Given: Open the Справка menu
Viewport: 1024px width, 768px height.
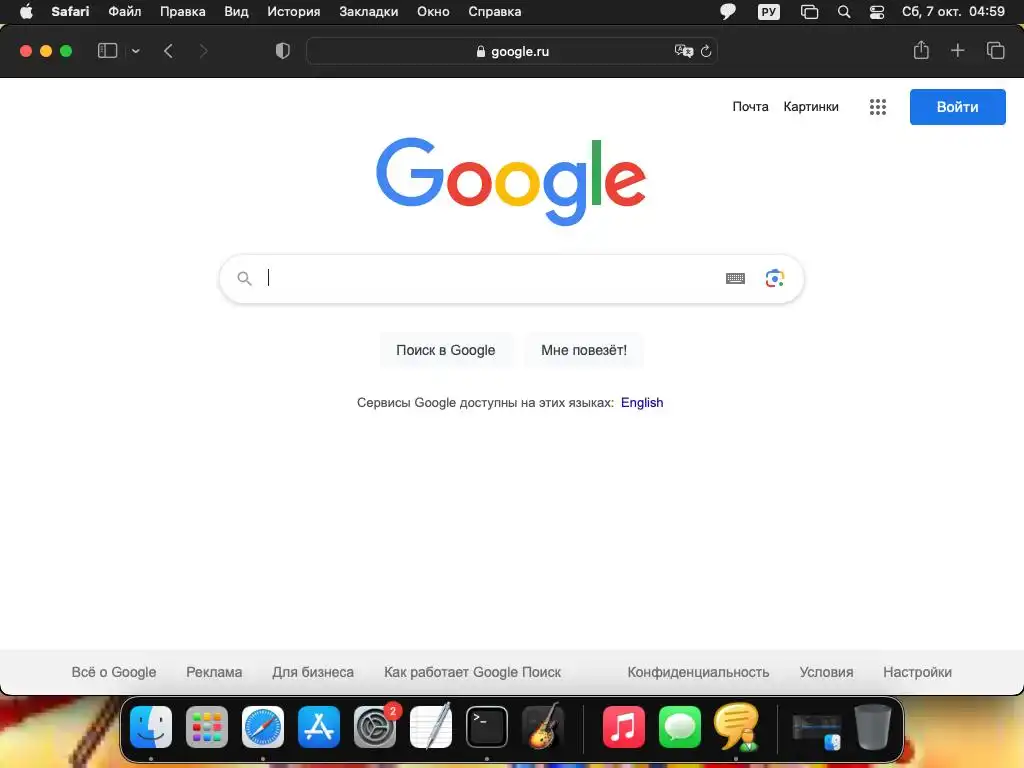Looking at the screenshot, I should (x=494, y=12).
